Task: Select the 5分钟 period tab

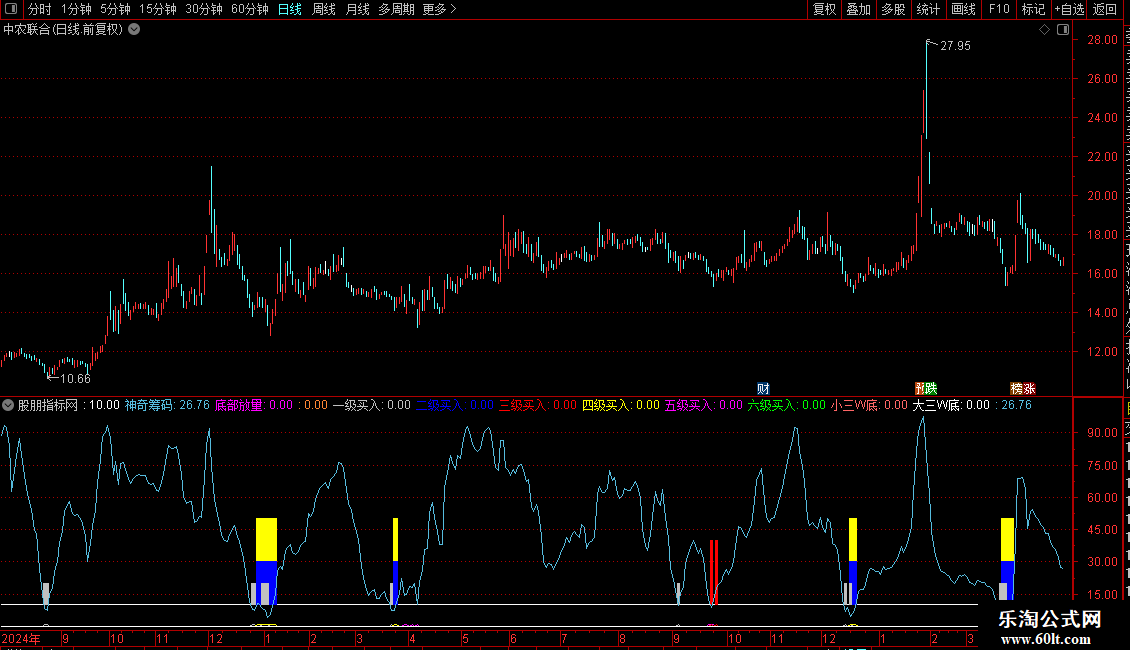Action: [115, 9]
